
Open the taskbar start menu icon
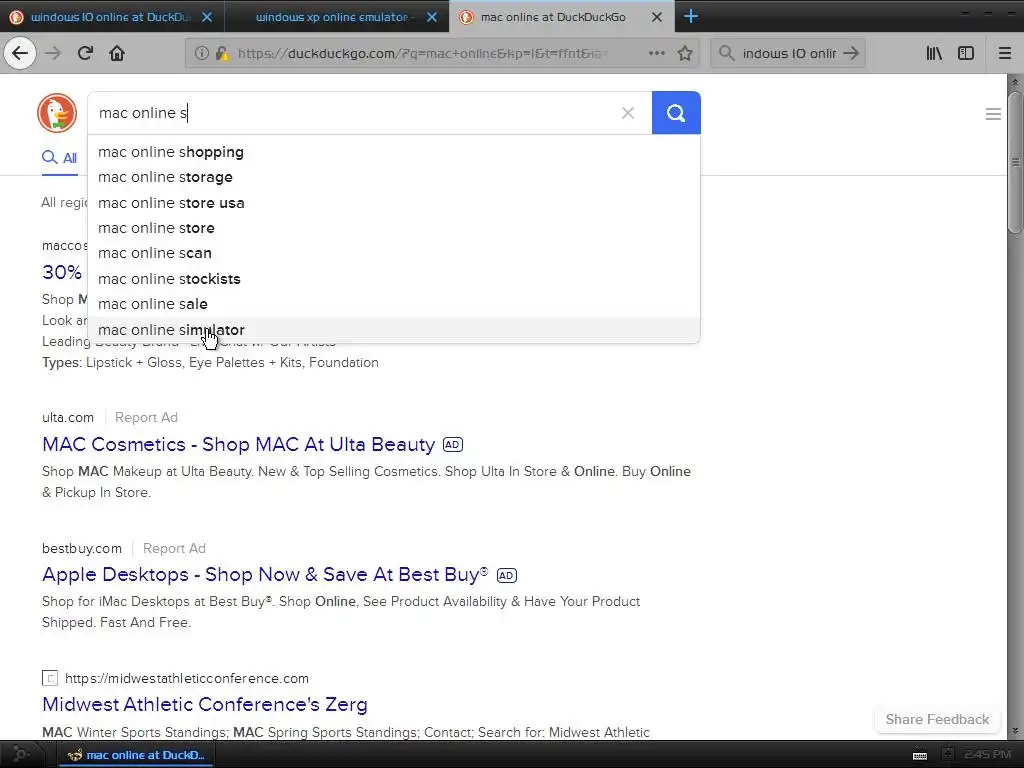click(20, 755)
